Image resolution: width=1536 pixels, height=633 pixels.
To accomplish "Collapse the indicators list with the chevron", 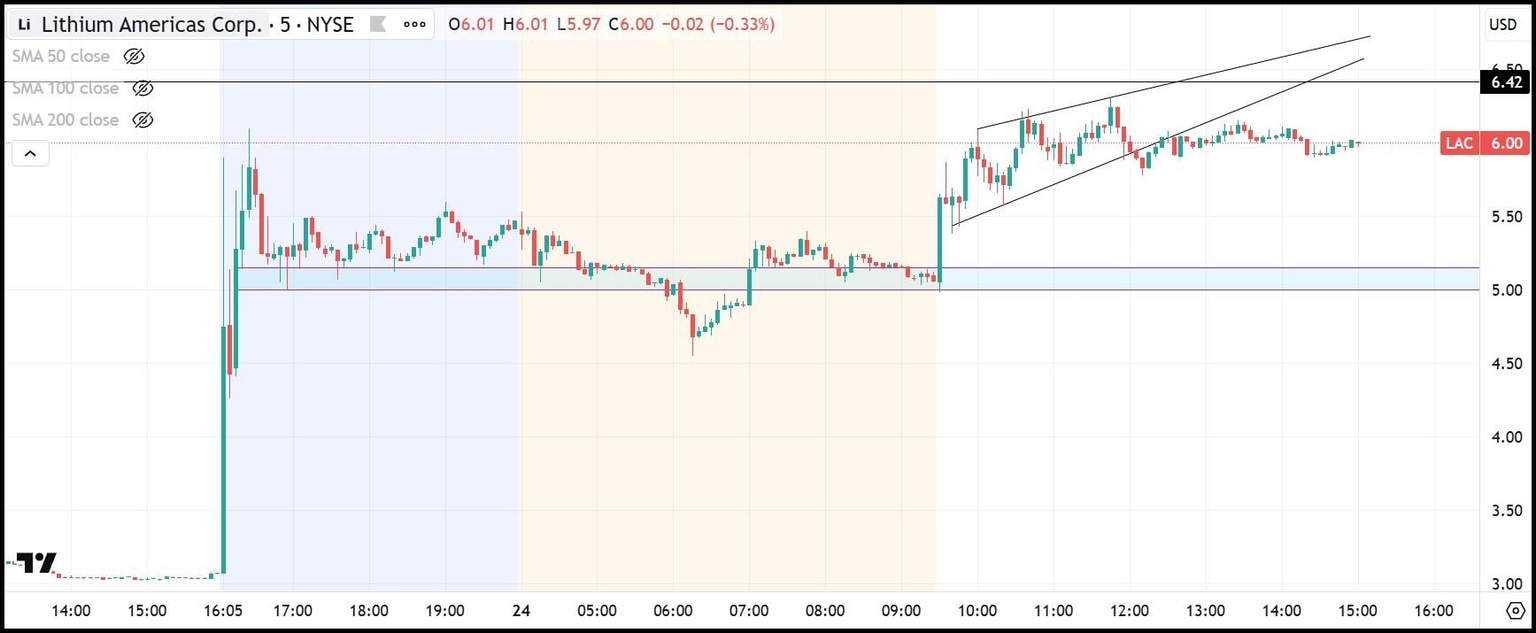I will pos(30,152).
